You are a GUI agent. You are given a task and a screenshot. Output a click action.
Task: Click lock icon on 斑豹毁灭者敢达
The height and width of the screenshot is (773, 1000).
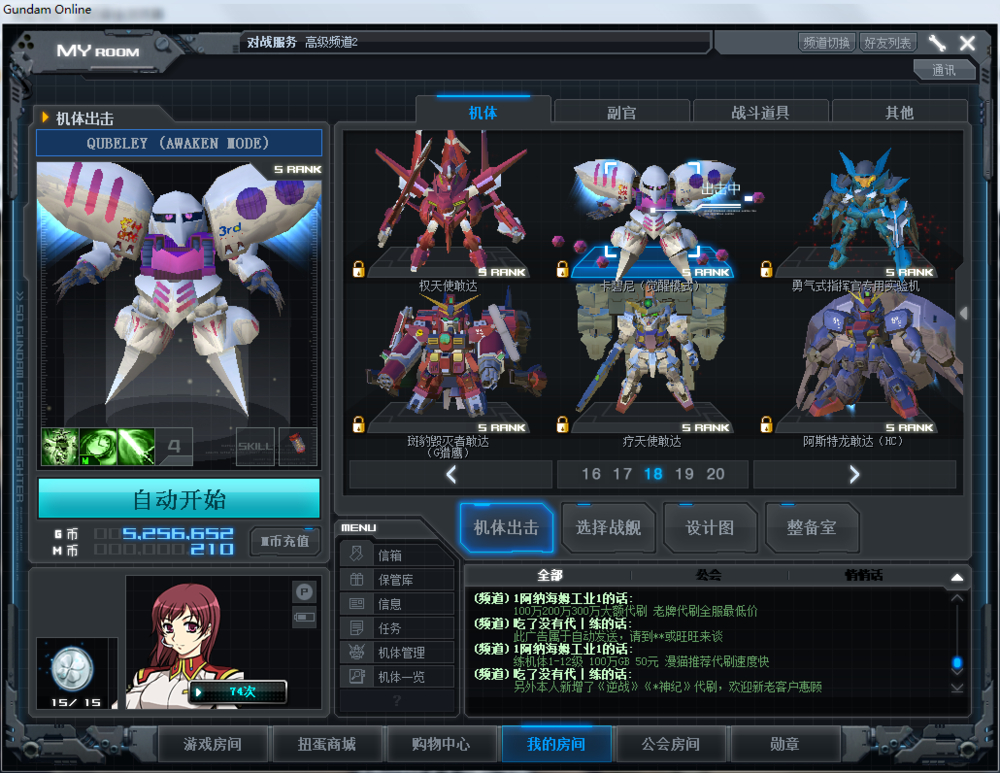point(359,424)
